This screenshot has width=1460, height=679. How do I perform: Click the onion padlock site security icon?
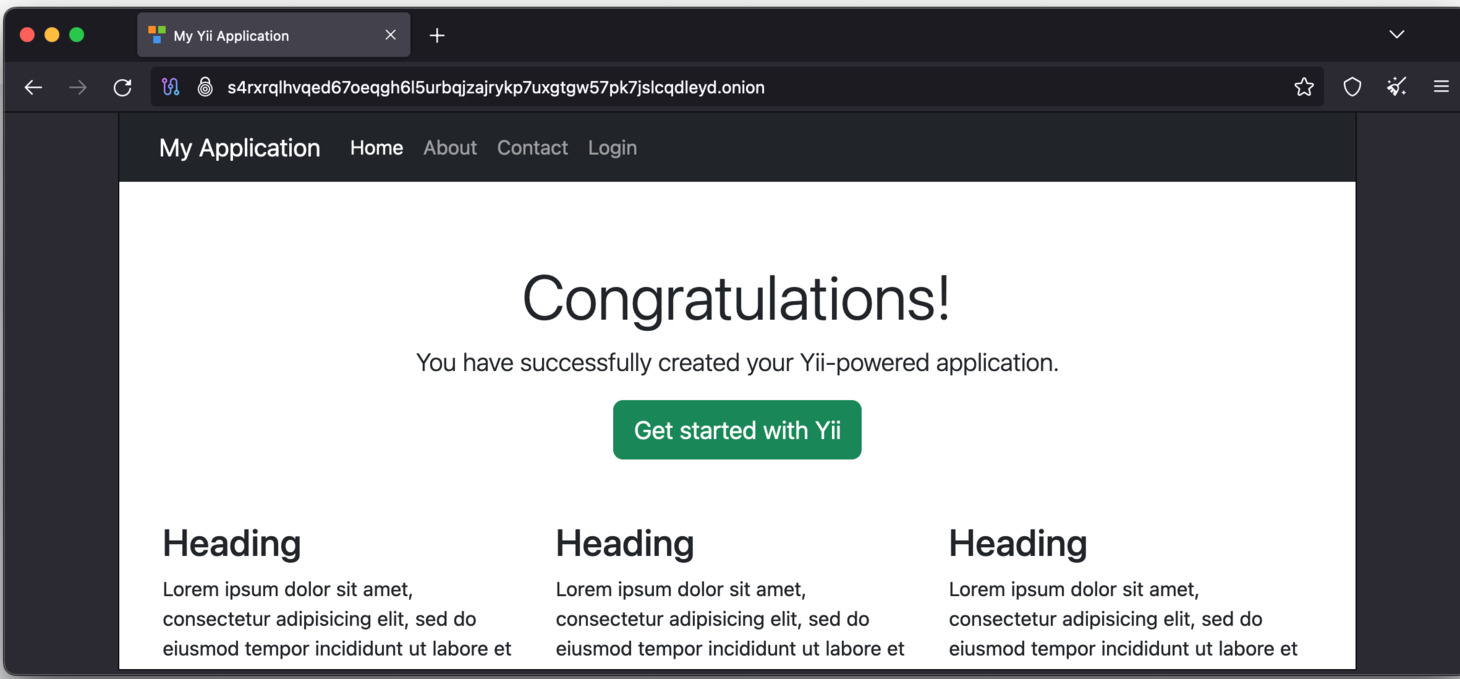pyautogui.click(x=205, y=87)
